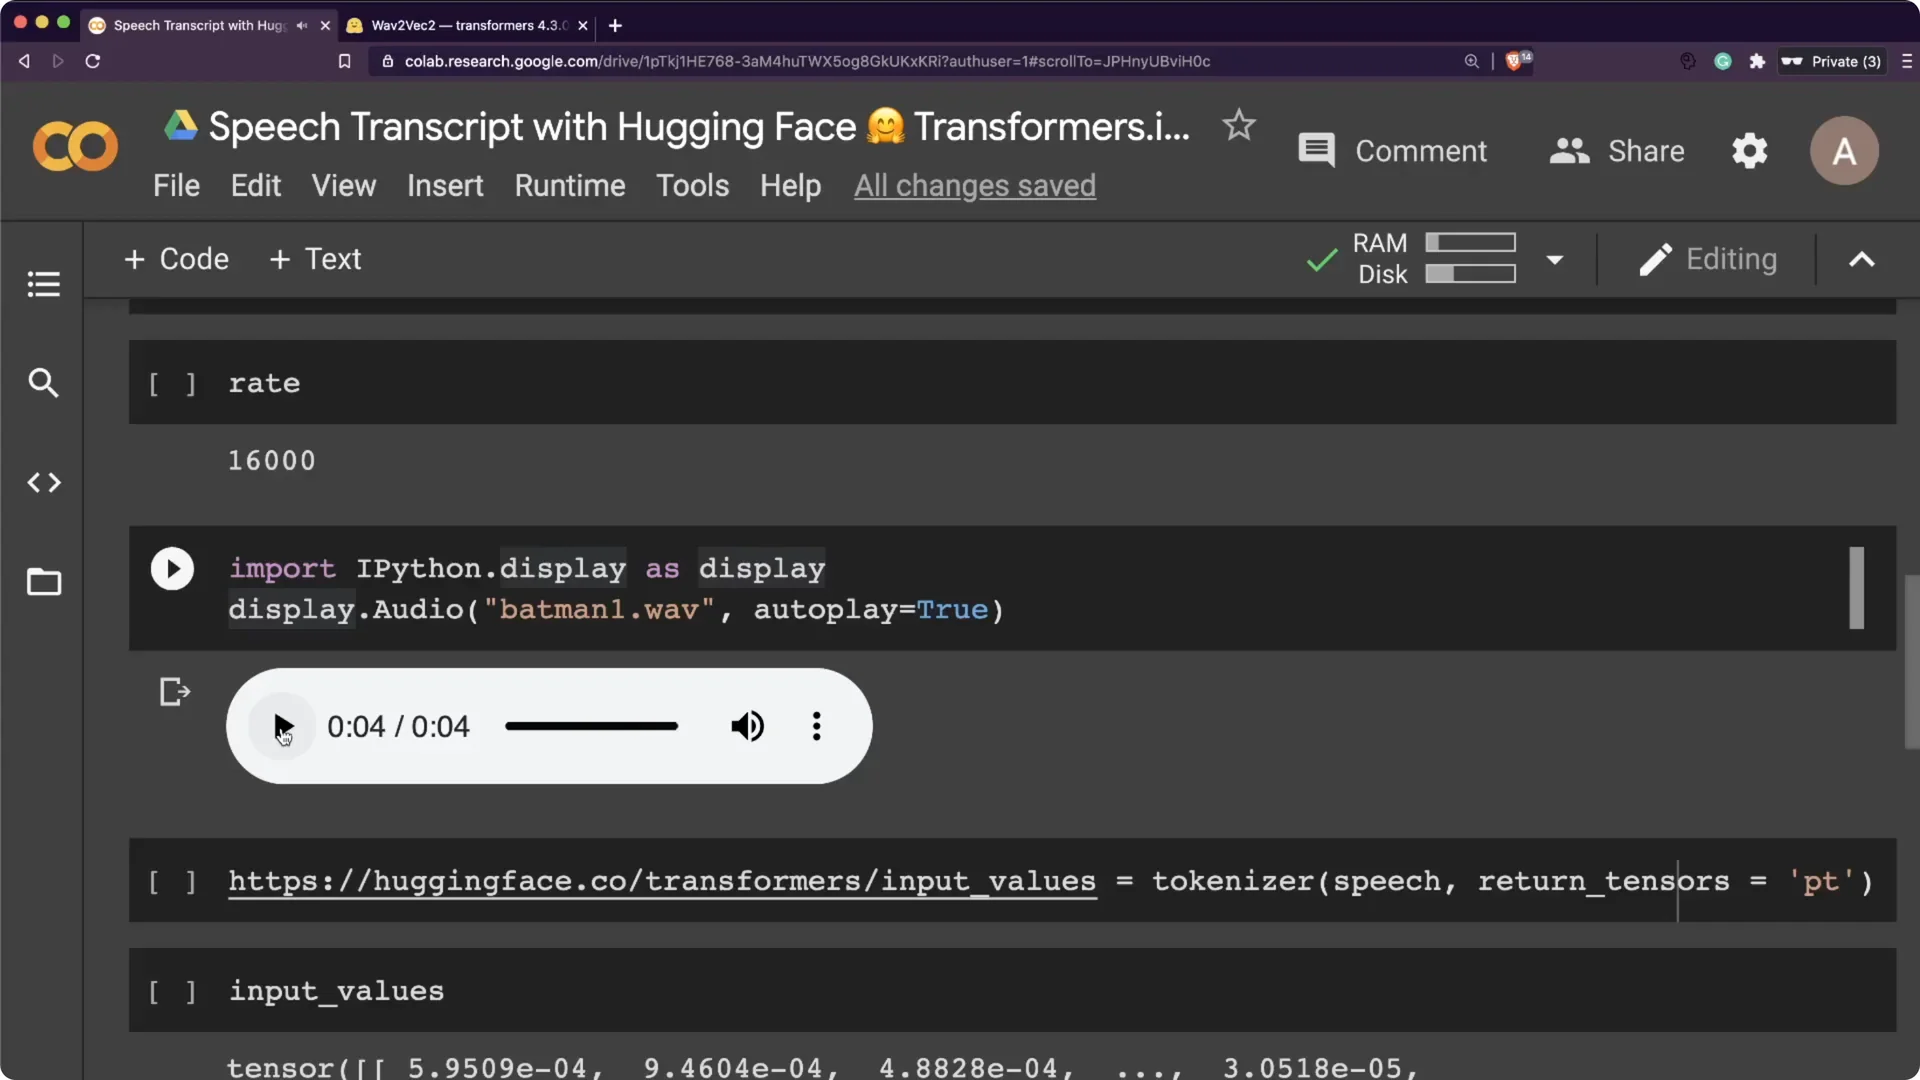This screenshot has width=1920, height=1080.
Task: Mute the audio player volume
Action: point(748,726)
